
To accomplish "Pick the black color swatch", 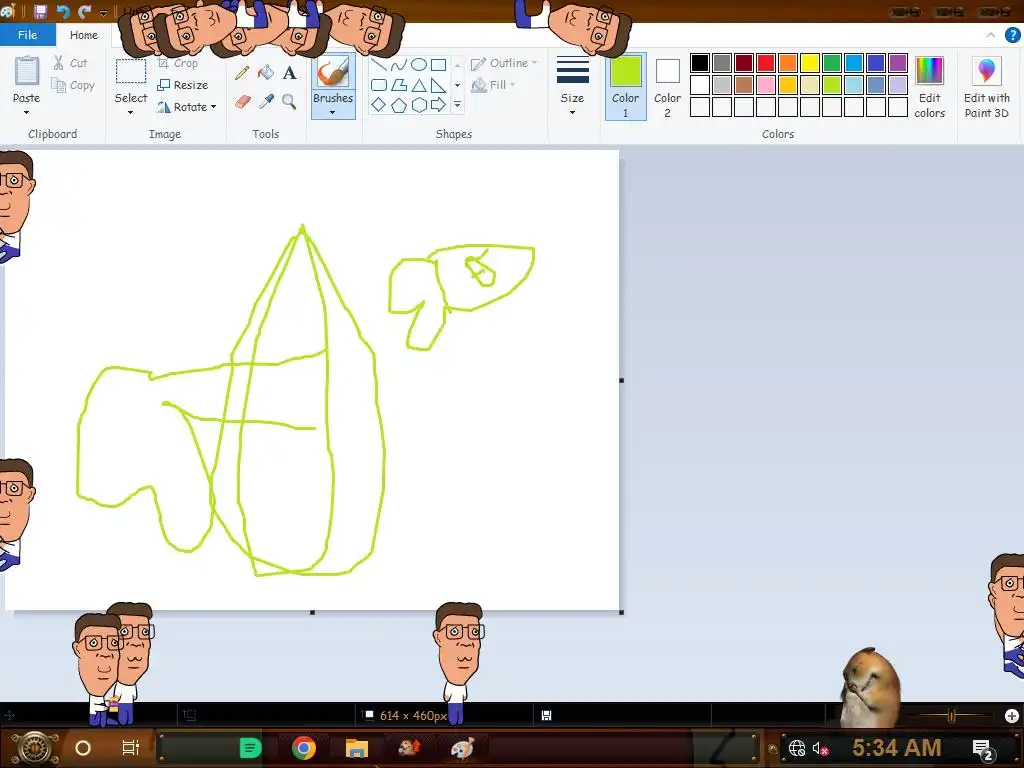I will (x=699, y=63).
